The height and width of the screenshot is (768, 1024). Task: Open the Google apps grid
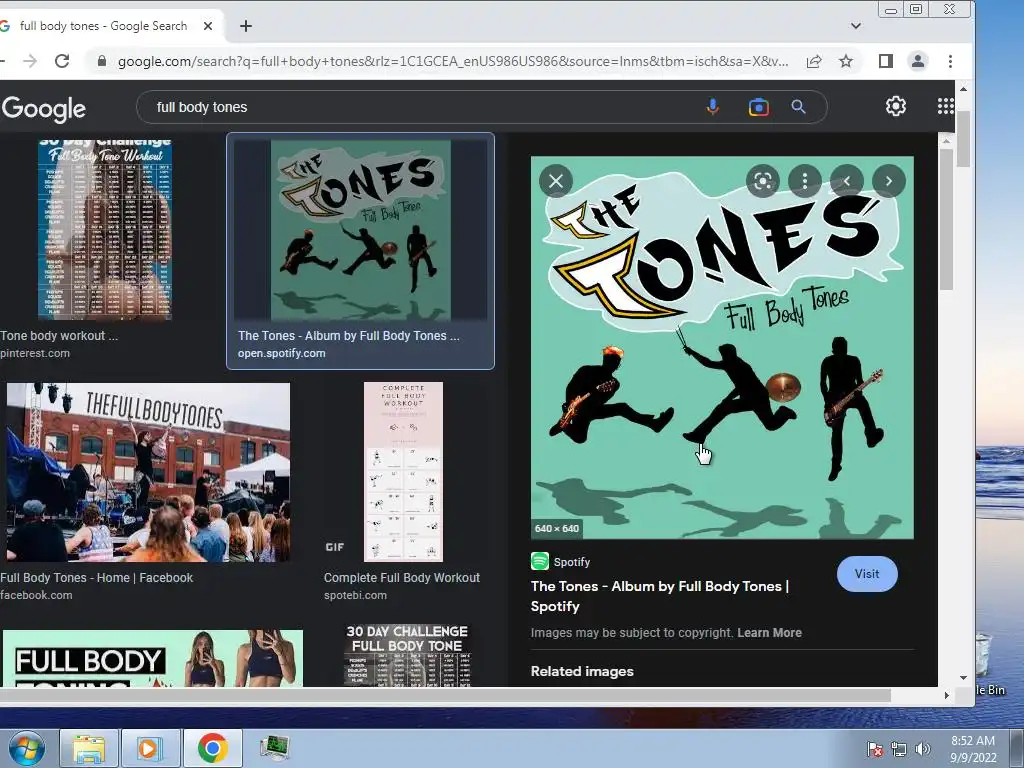[946, 106]
